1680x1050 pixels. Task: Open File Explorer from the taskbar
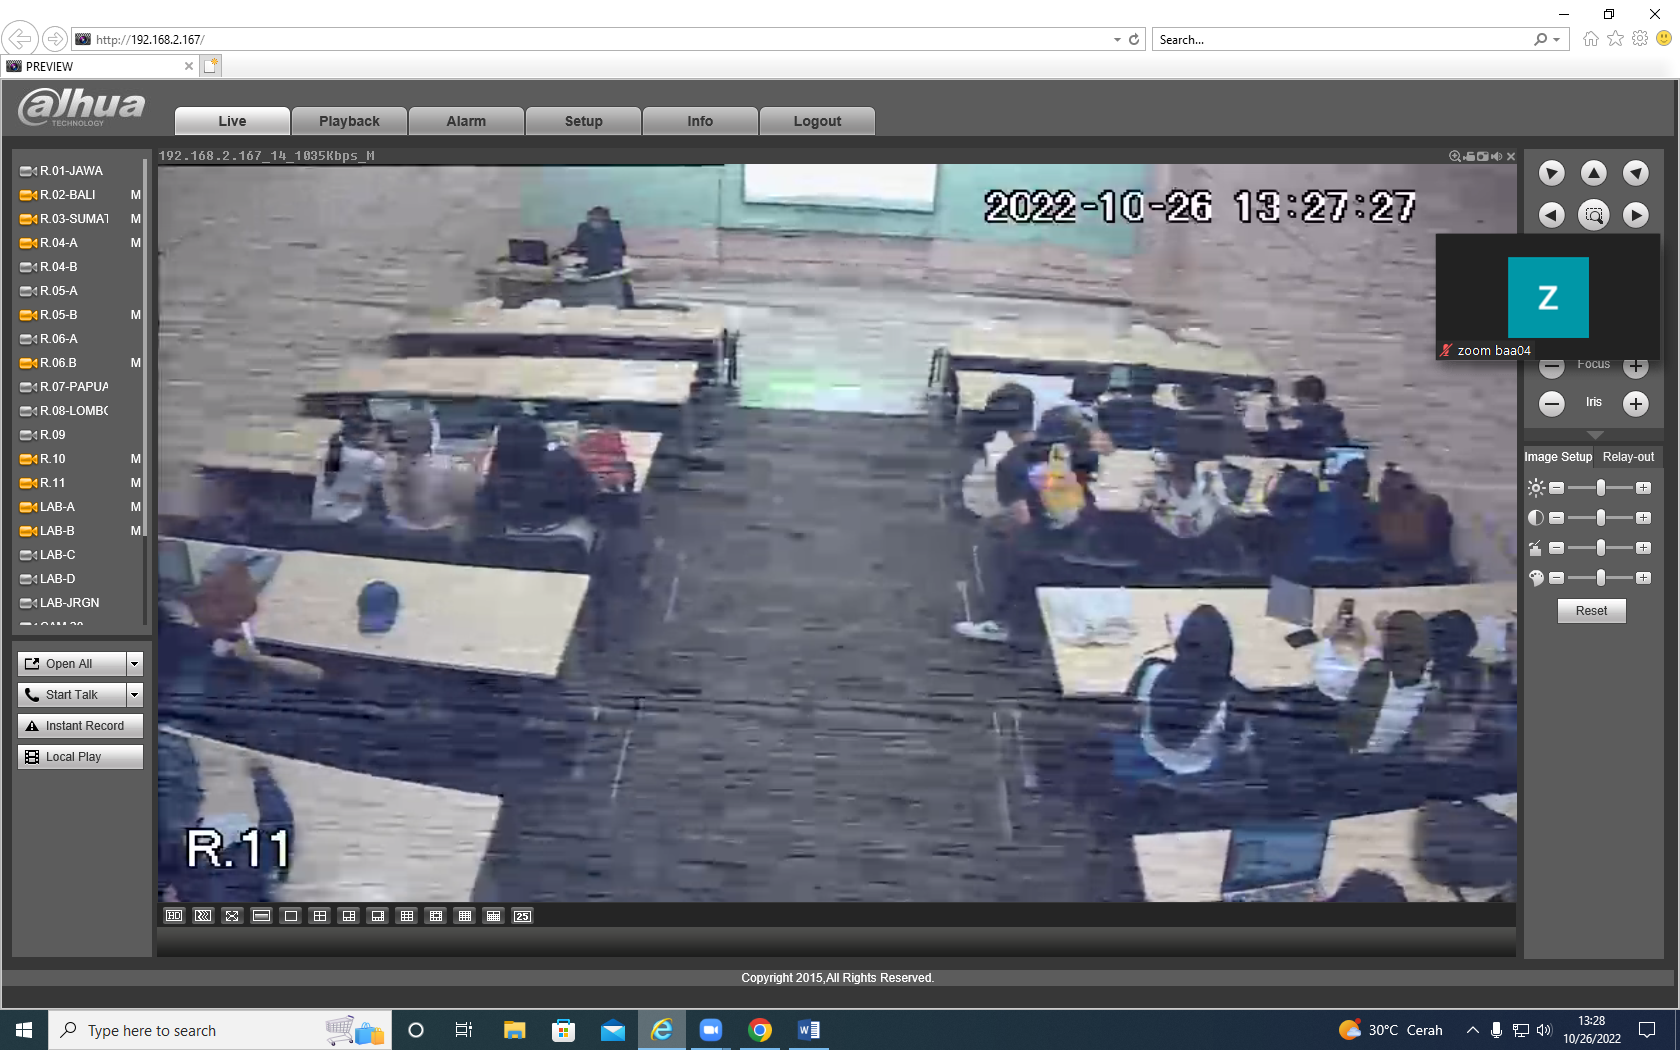pyautogui.click(x=515, y=1030)
